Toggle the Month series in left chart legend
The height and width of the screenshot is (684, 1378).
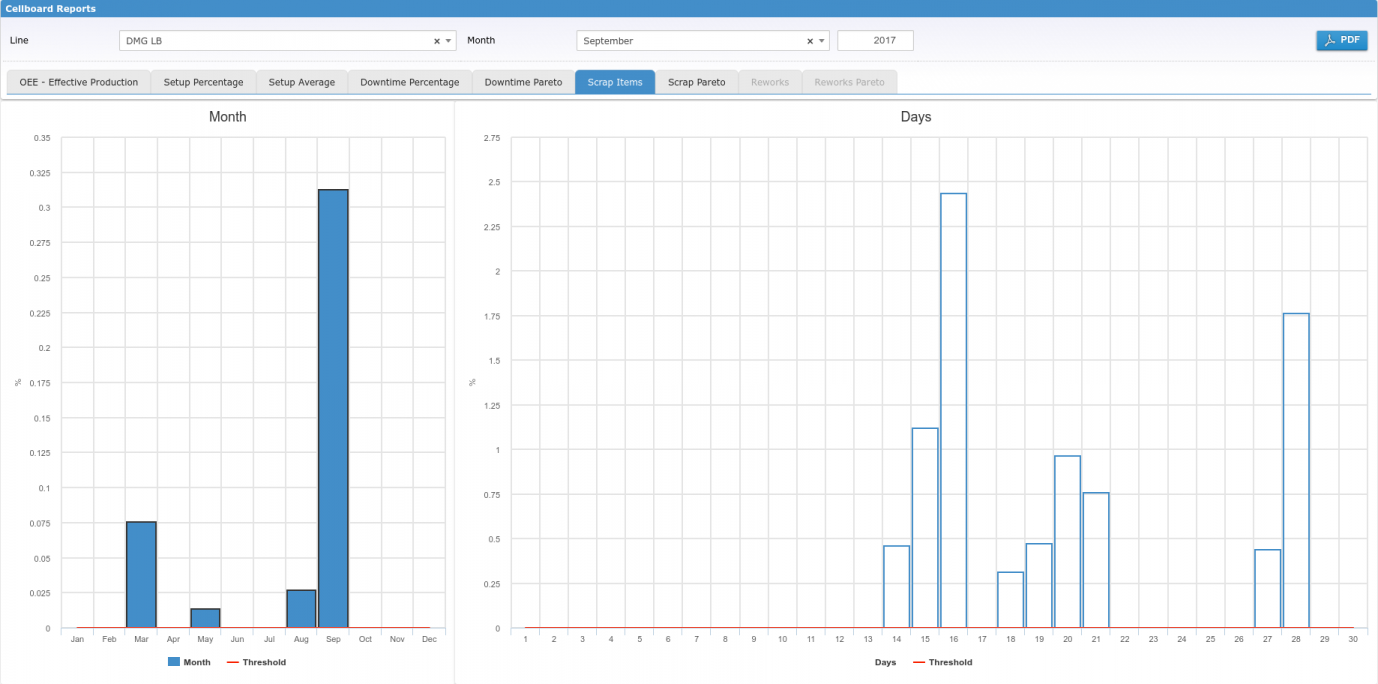point(197,662)
